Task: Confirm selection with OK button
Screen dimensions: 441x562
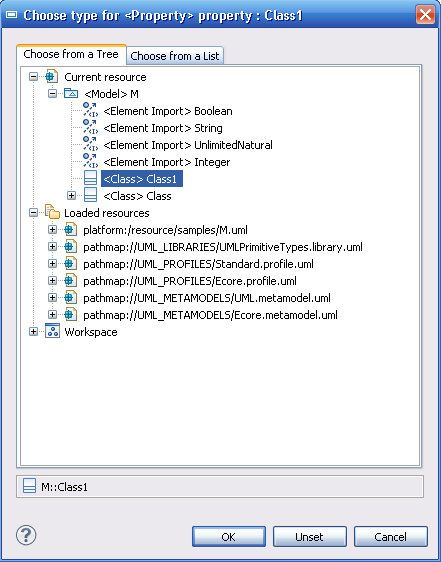Action: [x=229, y=537]
